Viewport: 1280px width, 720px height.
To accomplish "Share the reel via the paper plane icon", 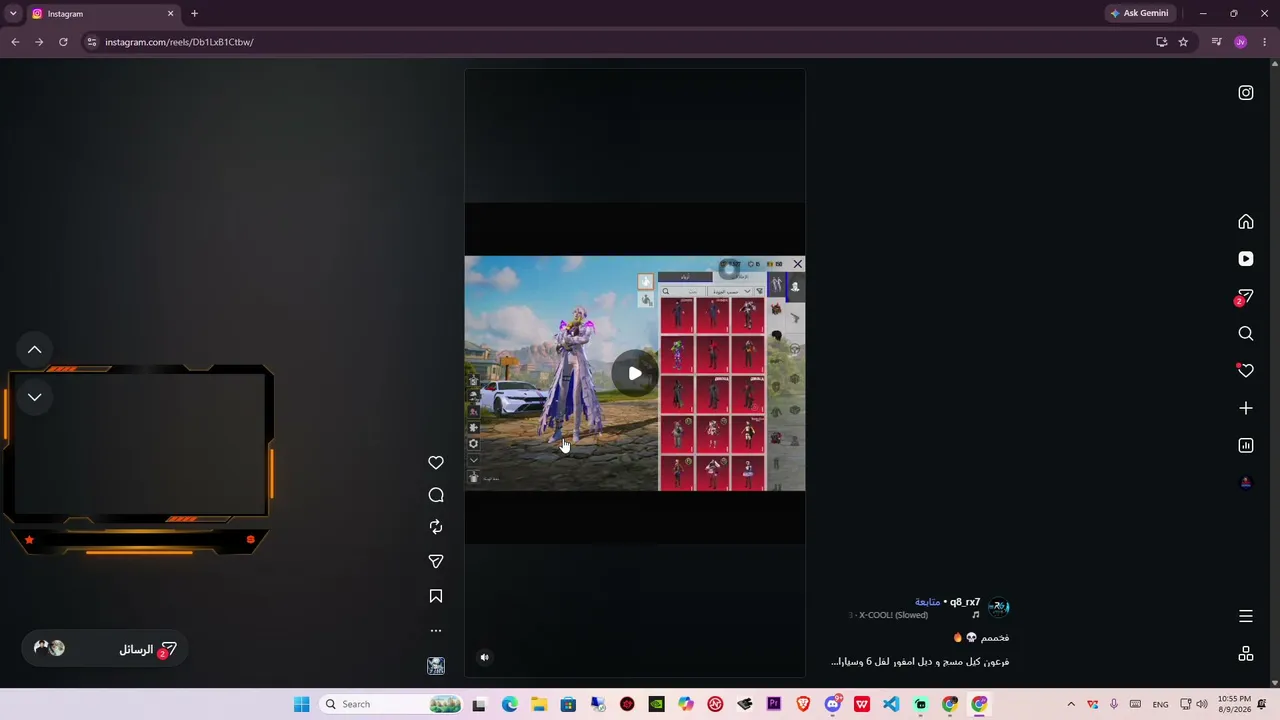I will point(436,562).
